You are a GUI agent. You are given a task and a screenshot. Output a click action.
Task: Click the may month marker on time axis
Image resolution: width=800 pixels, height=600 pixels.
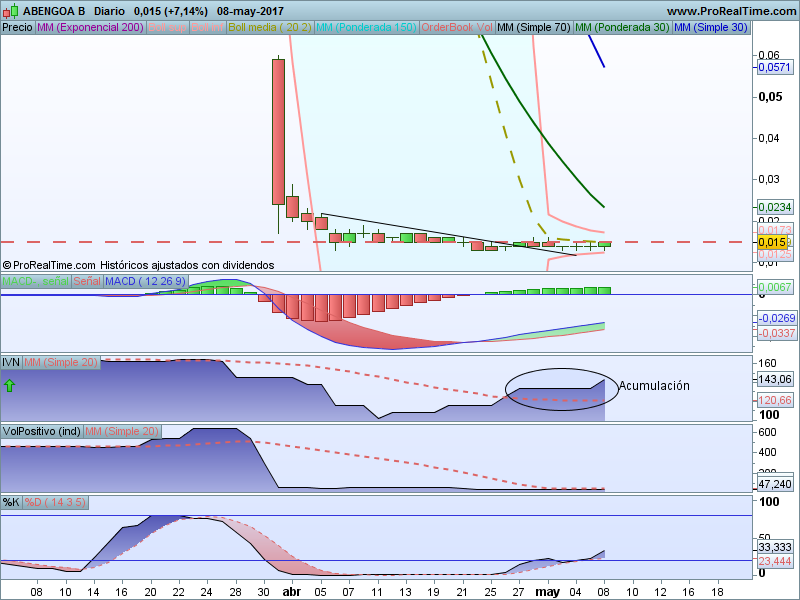point(547,592)
